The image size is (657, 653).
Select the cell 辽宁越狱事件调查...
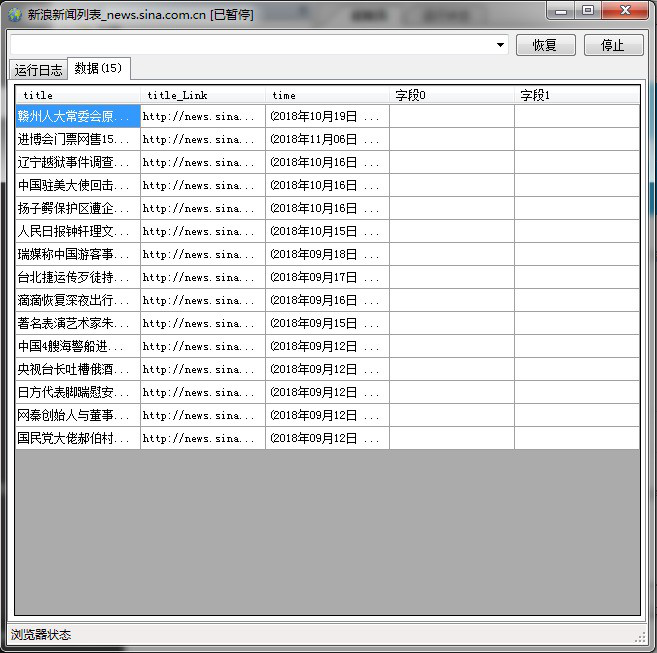tap(78, 162)
